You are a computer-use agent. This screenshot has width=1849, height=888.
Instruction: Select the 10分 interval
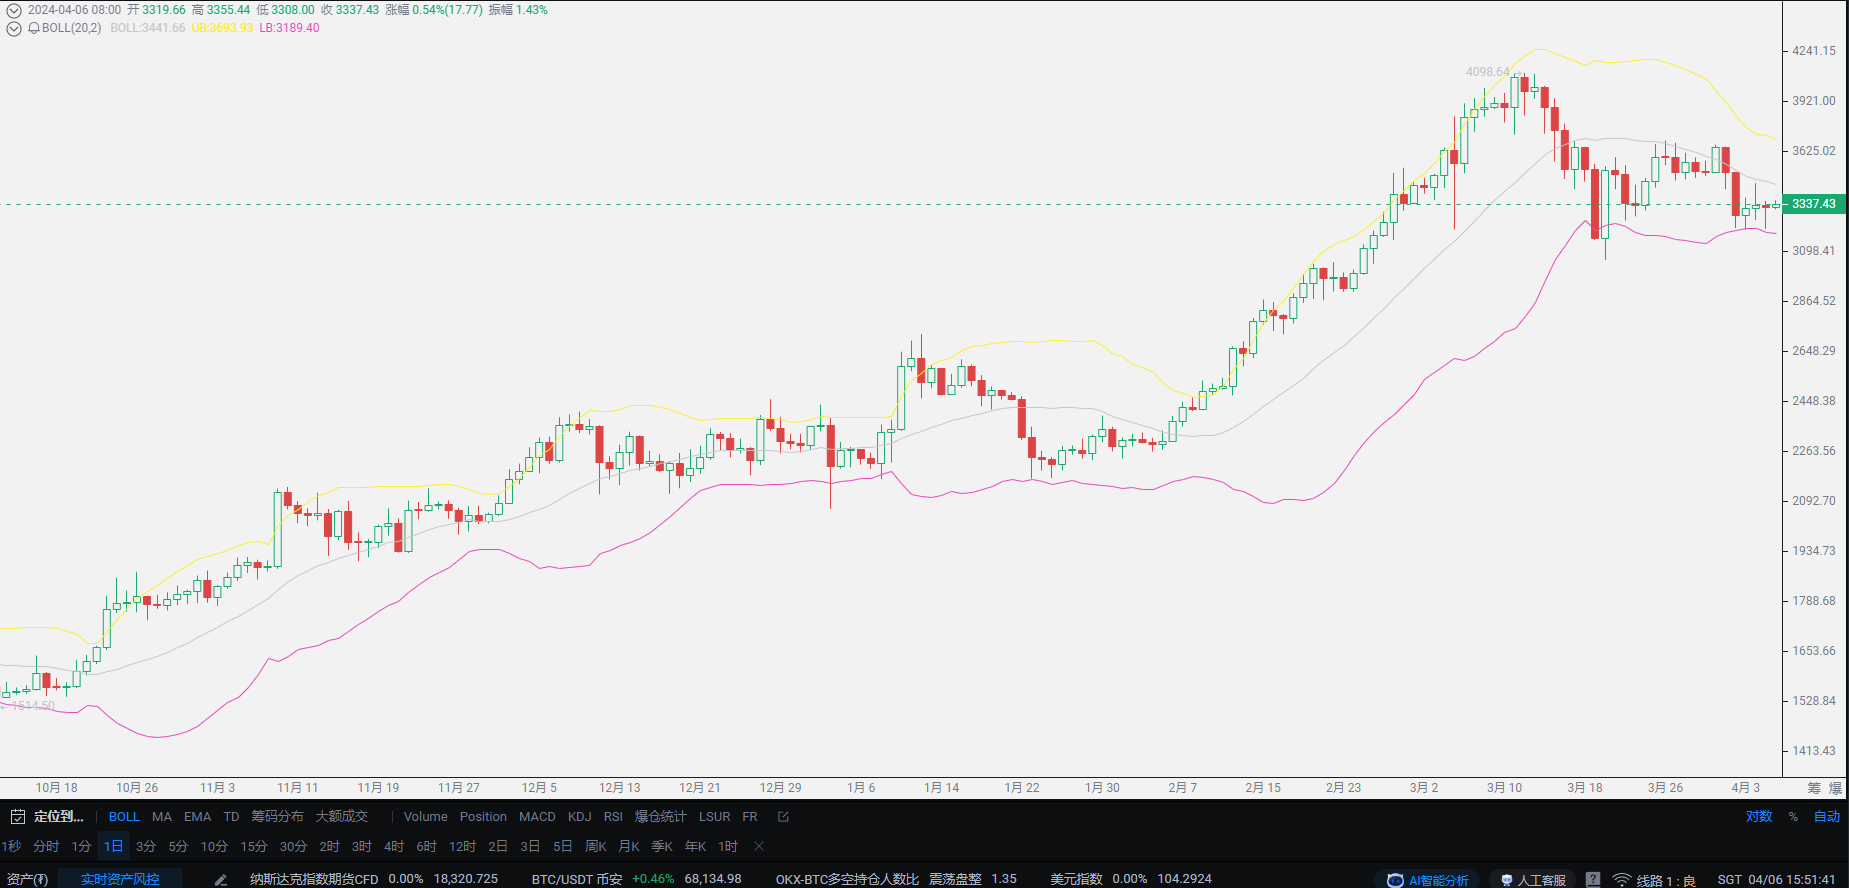click(x=214, y=846)
